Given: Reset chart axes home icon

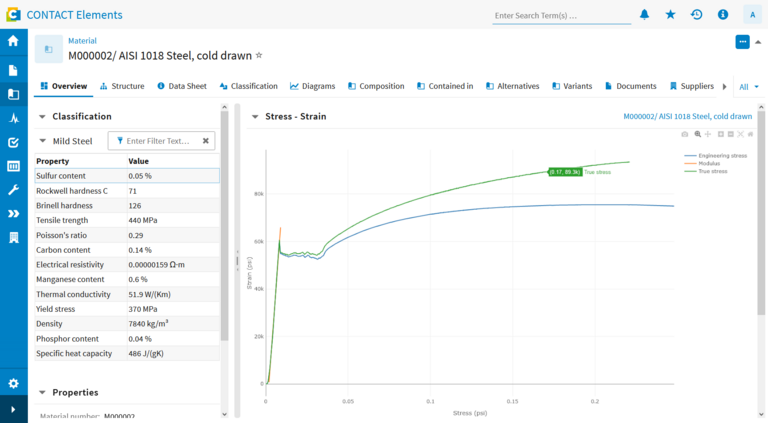Looking at the screenshot, I should 750,134.
